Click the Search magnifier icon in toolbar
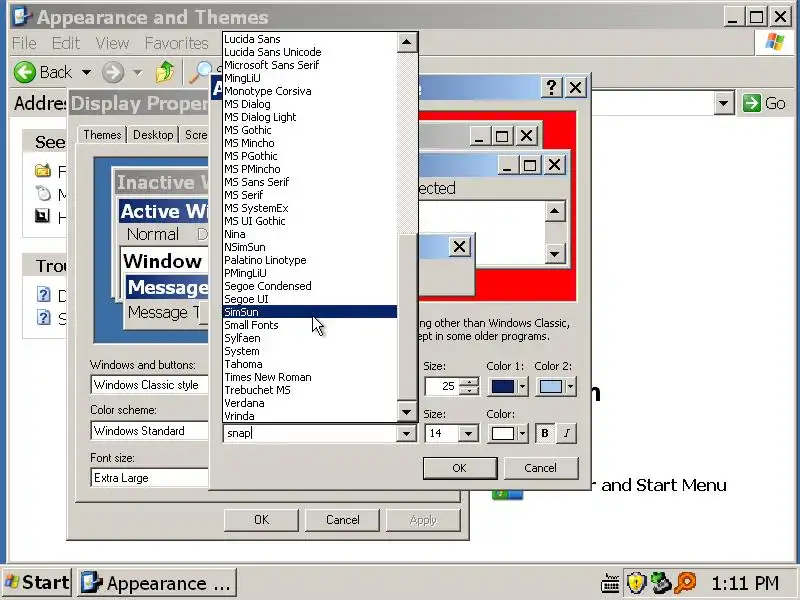Image resolution: width=800 pixels, height=600 pixels. click(200, 72)
